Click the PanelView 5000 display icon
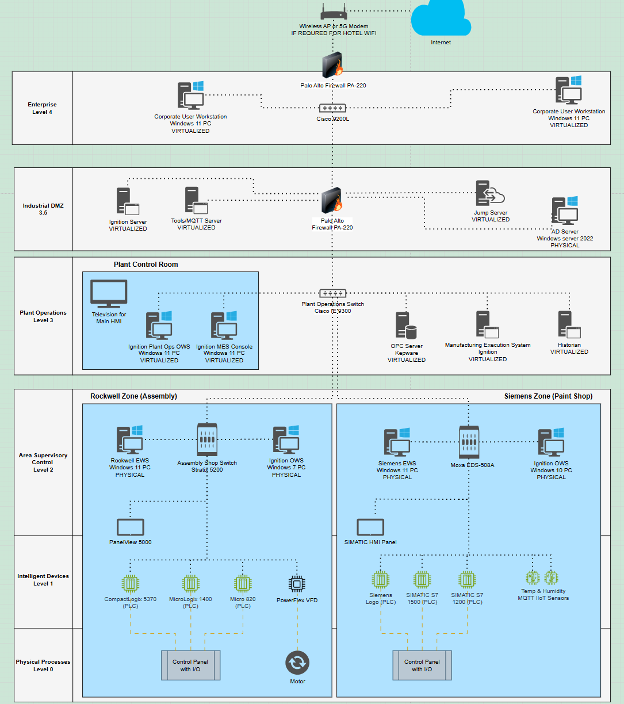The width and height of the screenshot is (624, 704). [130, 526]
